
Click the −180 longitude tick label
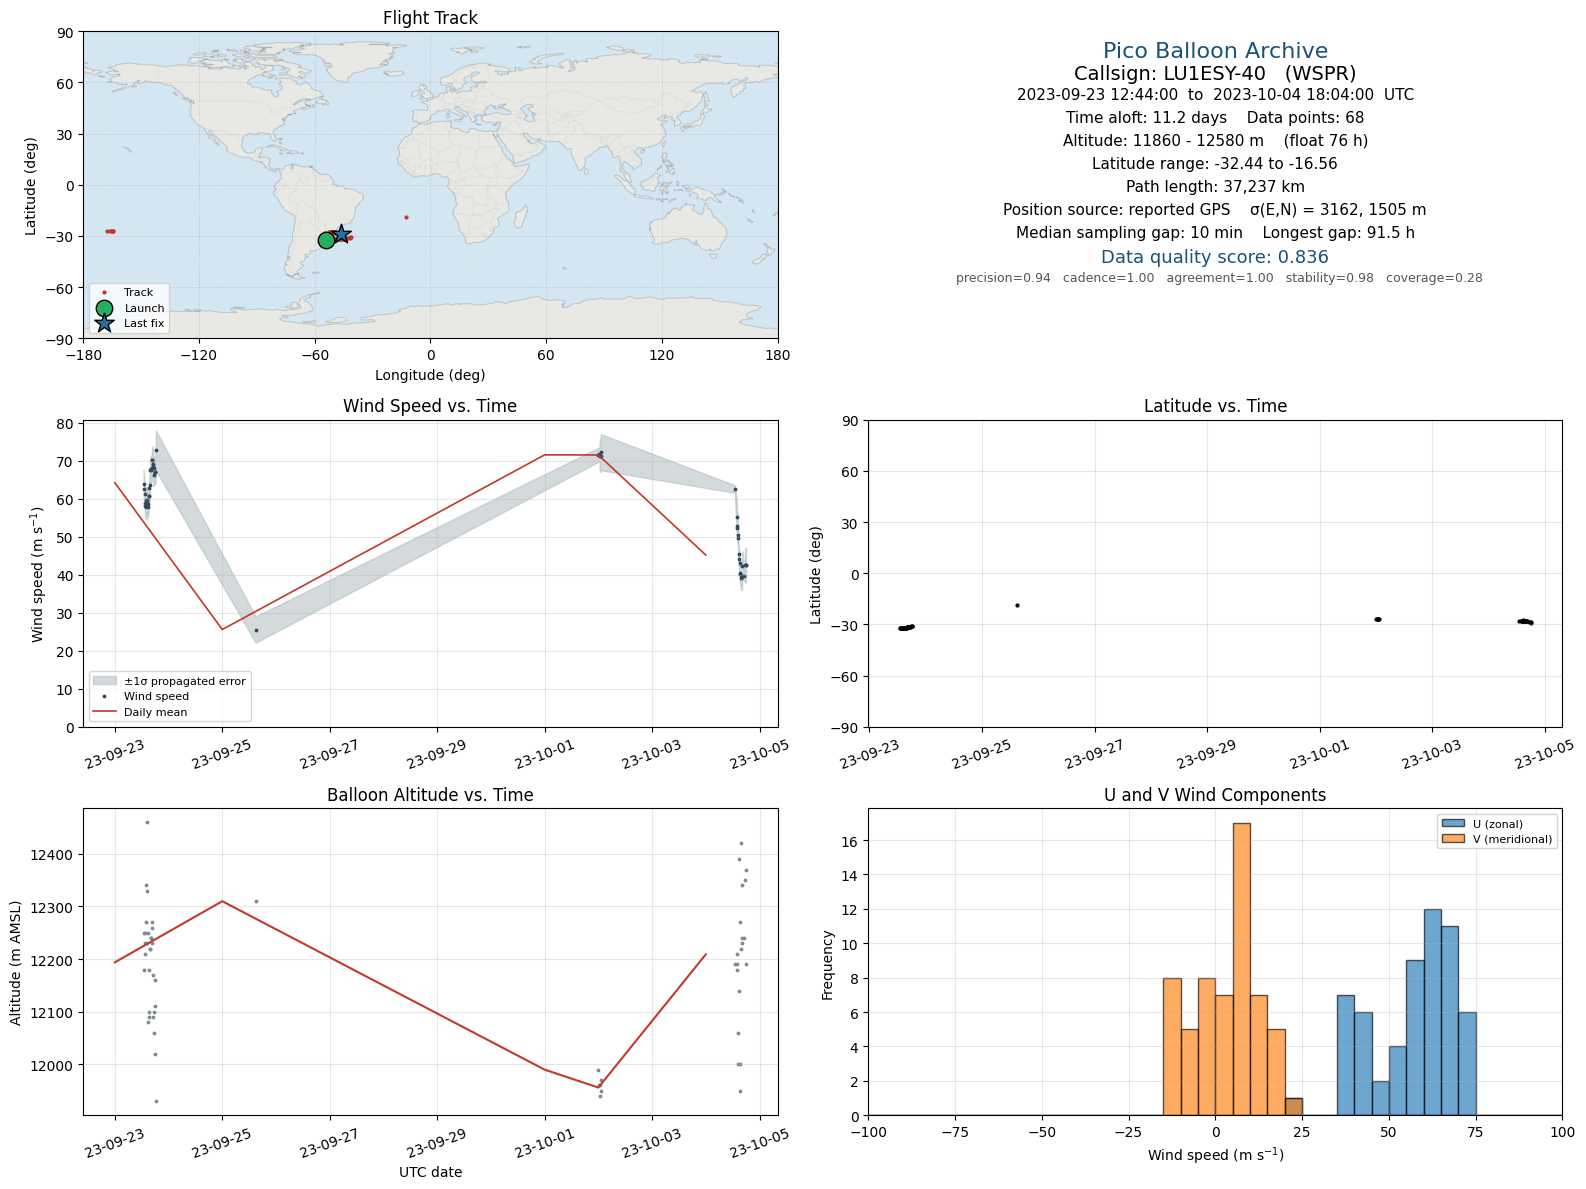click(x=83, y=355)
